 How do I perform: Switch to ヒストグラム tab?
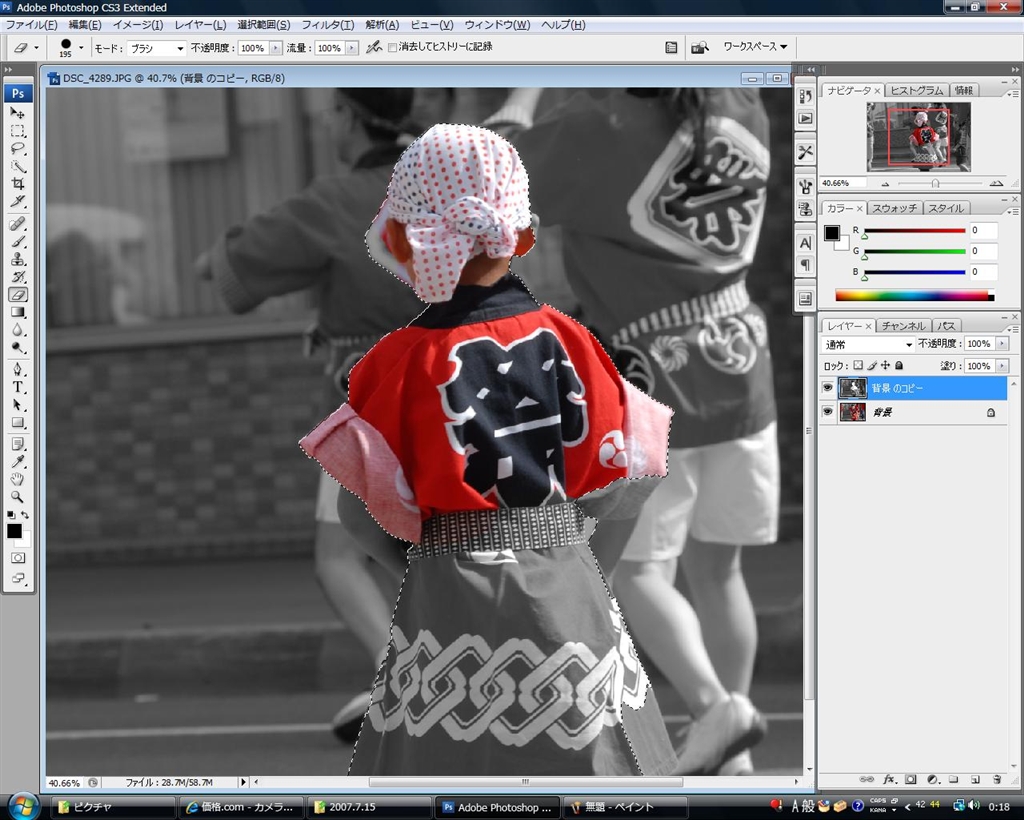click(917, 90)
